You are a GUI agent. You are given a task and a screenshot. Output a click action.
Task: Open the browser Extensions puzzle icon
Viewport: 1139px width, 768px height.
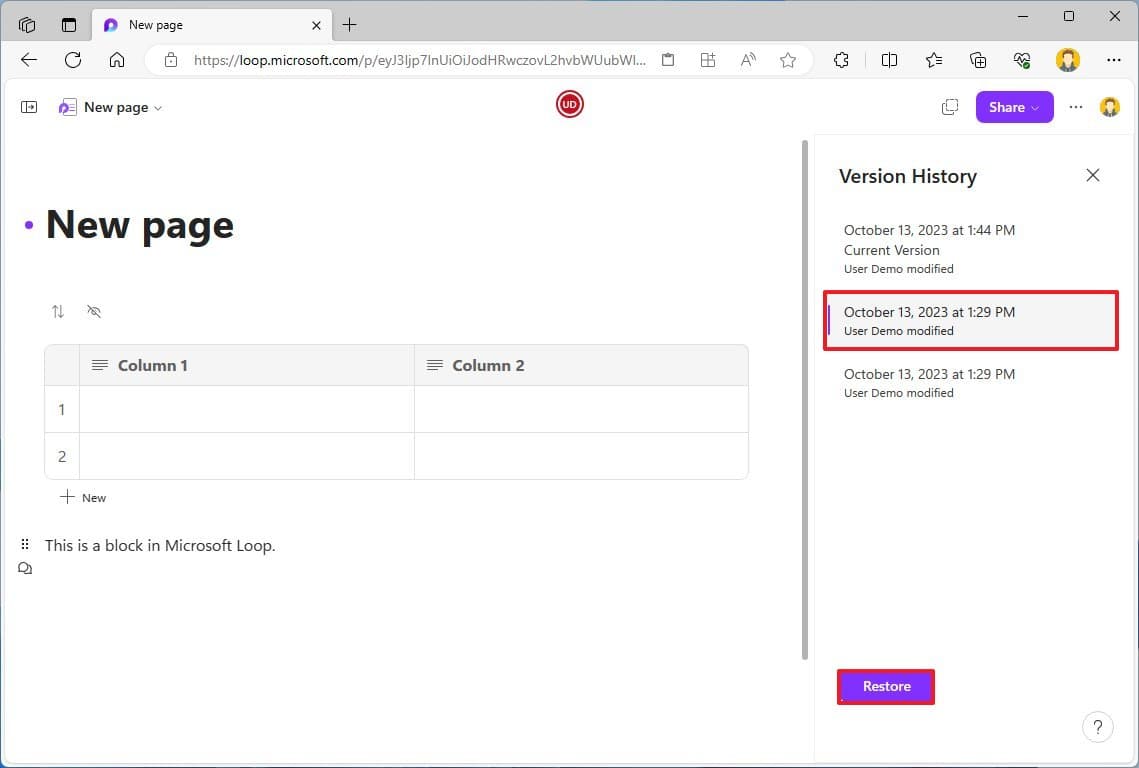tap(841, 60)
